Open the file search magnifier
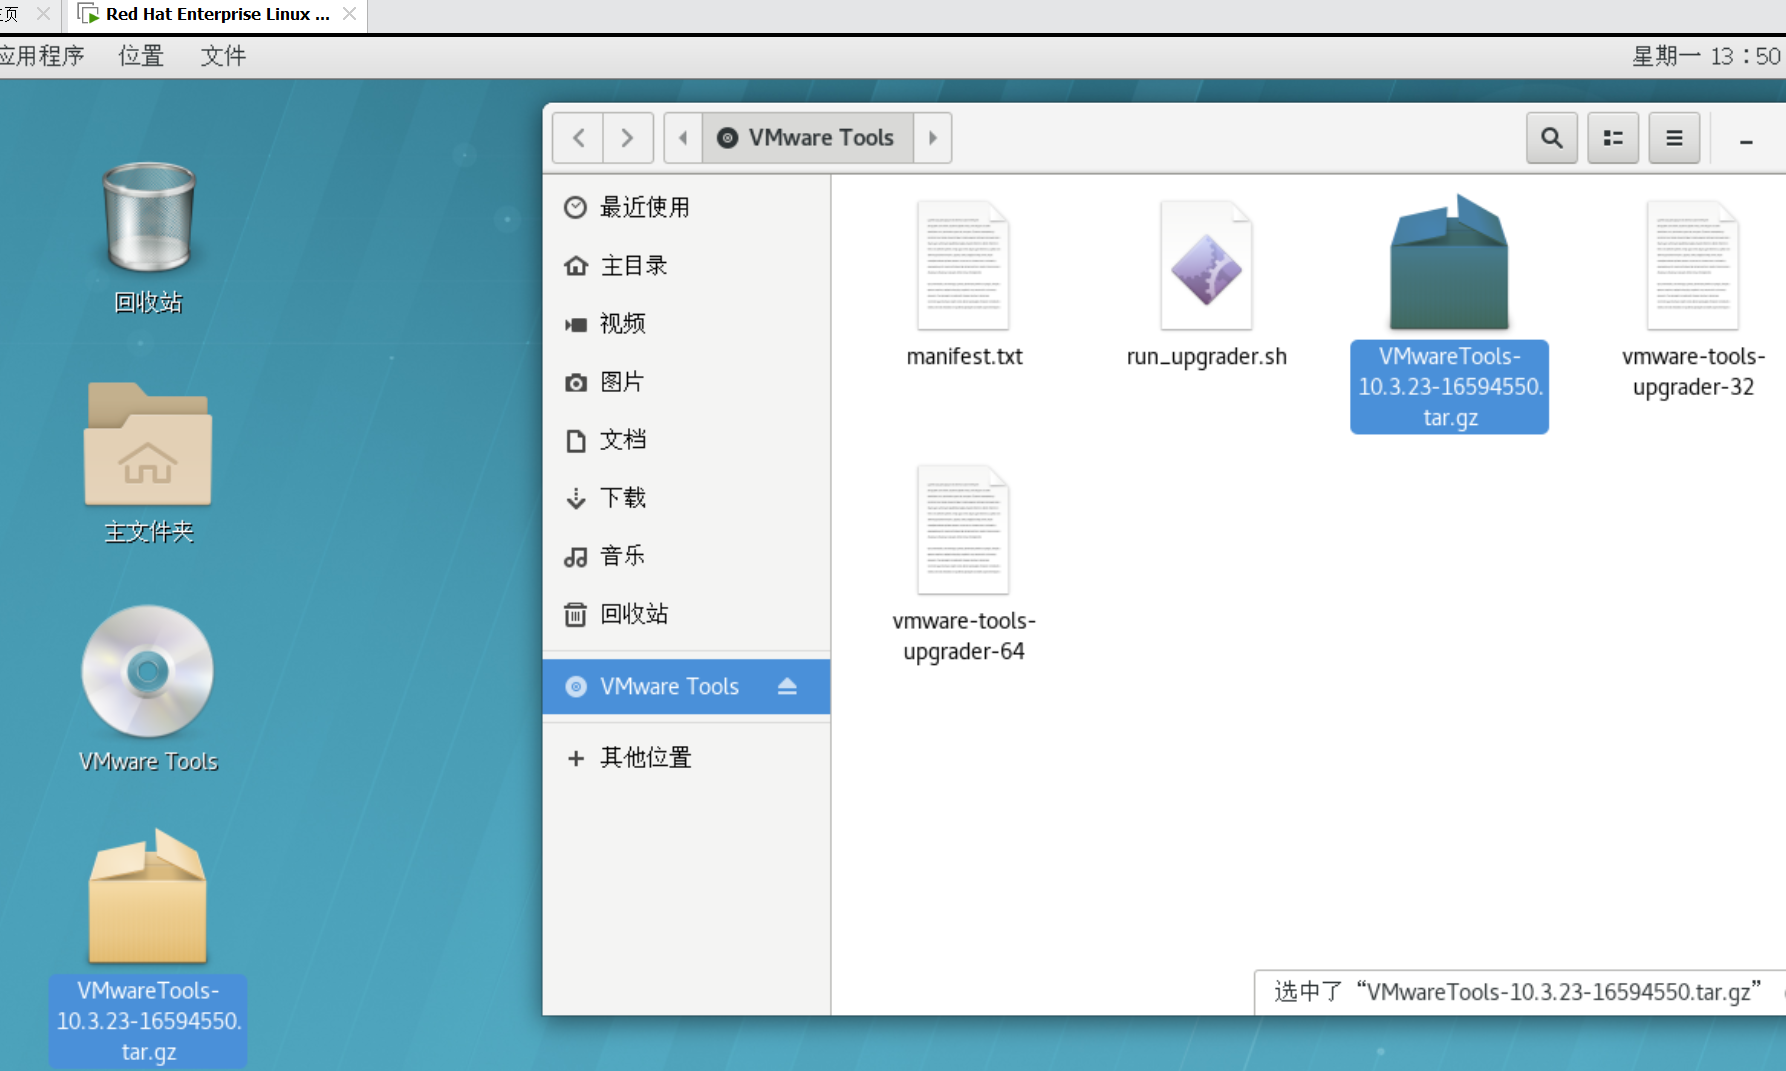This screenshot has width=1786, height=1071. (x=1552, y=138)
